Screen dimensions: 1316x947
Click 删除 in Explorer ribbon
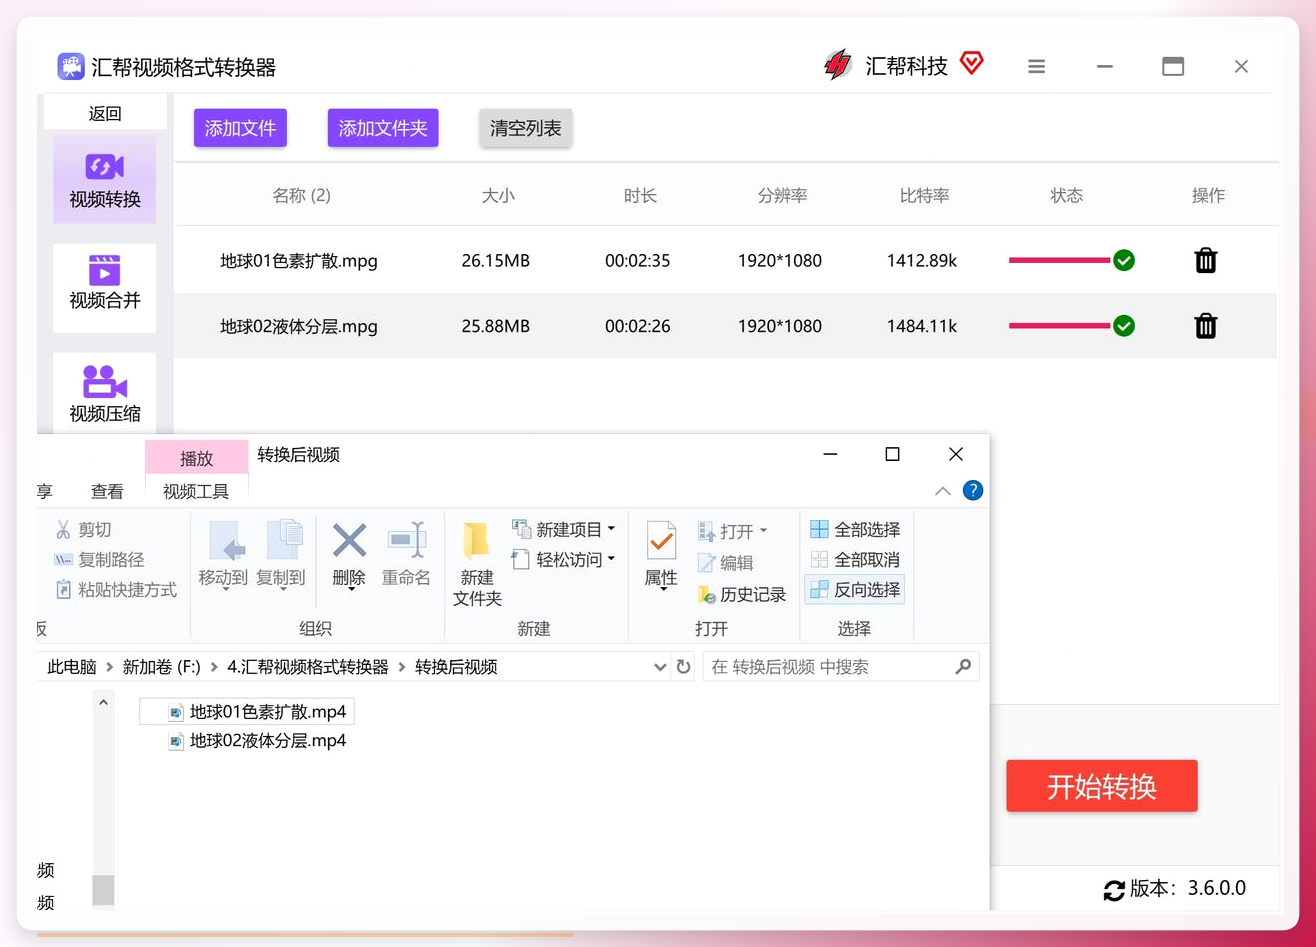[349, 555]
